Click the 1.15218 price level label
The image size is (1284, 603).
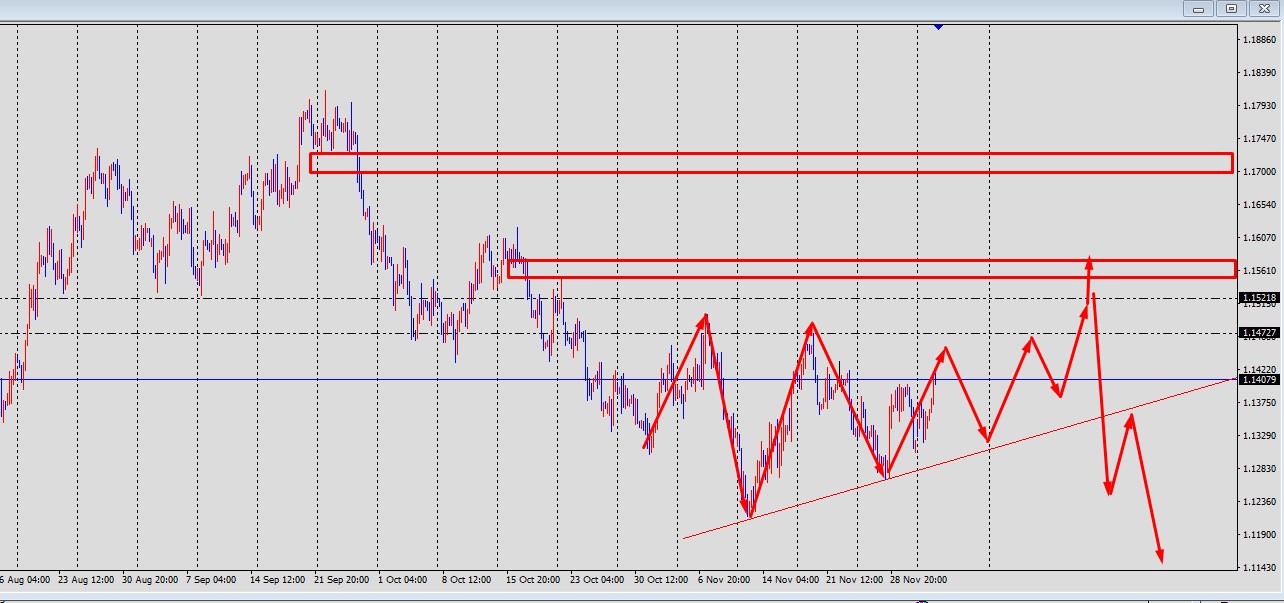[1258, 298]
